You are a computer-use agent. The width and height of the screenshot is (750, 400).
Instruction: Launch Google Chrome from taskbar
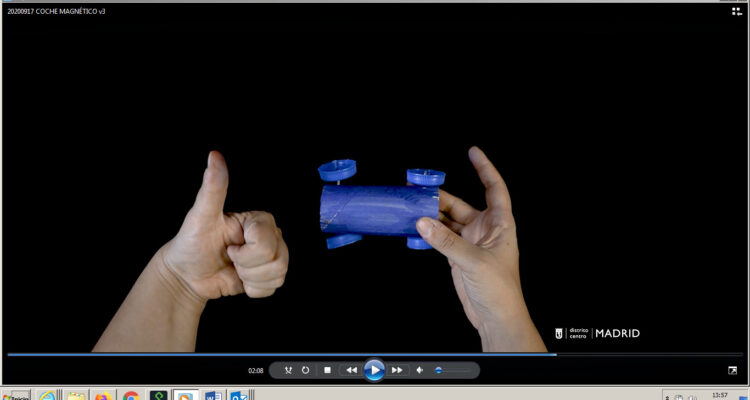tap(131, 395)
